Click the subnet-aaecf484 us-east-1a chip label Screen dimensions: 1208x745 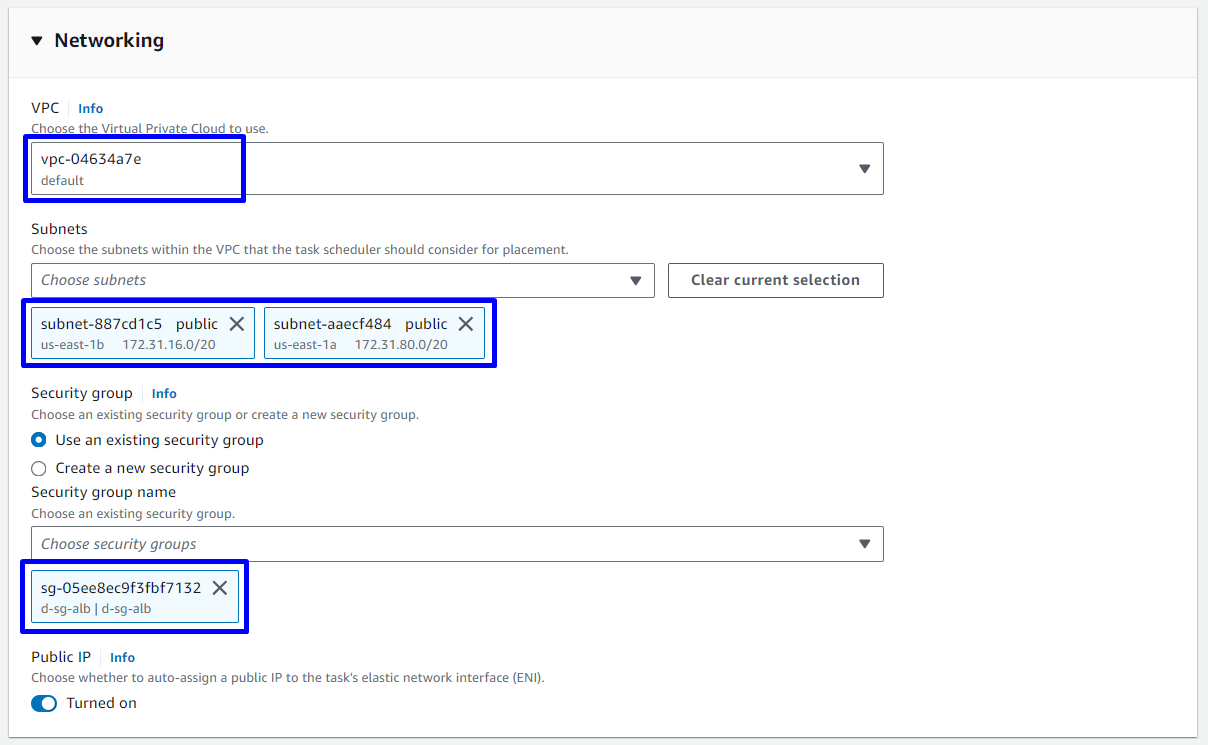tap(360, 333)
